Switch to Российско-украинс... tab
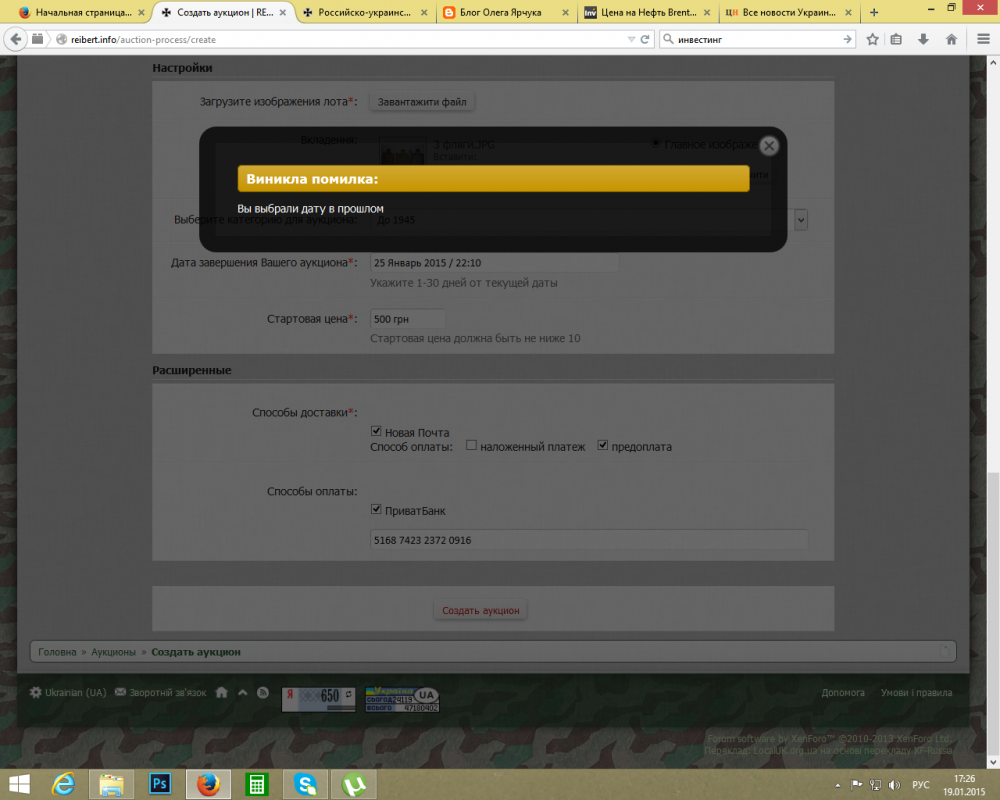Image resolution: width=1000 pixels, height=800 pixels. [365, 12]
